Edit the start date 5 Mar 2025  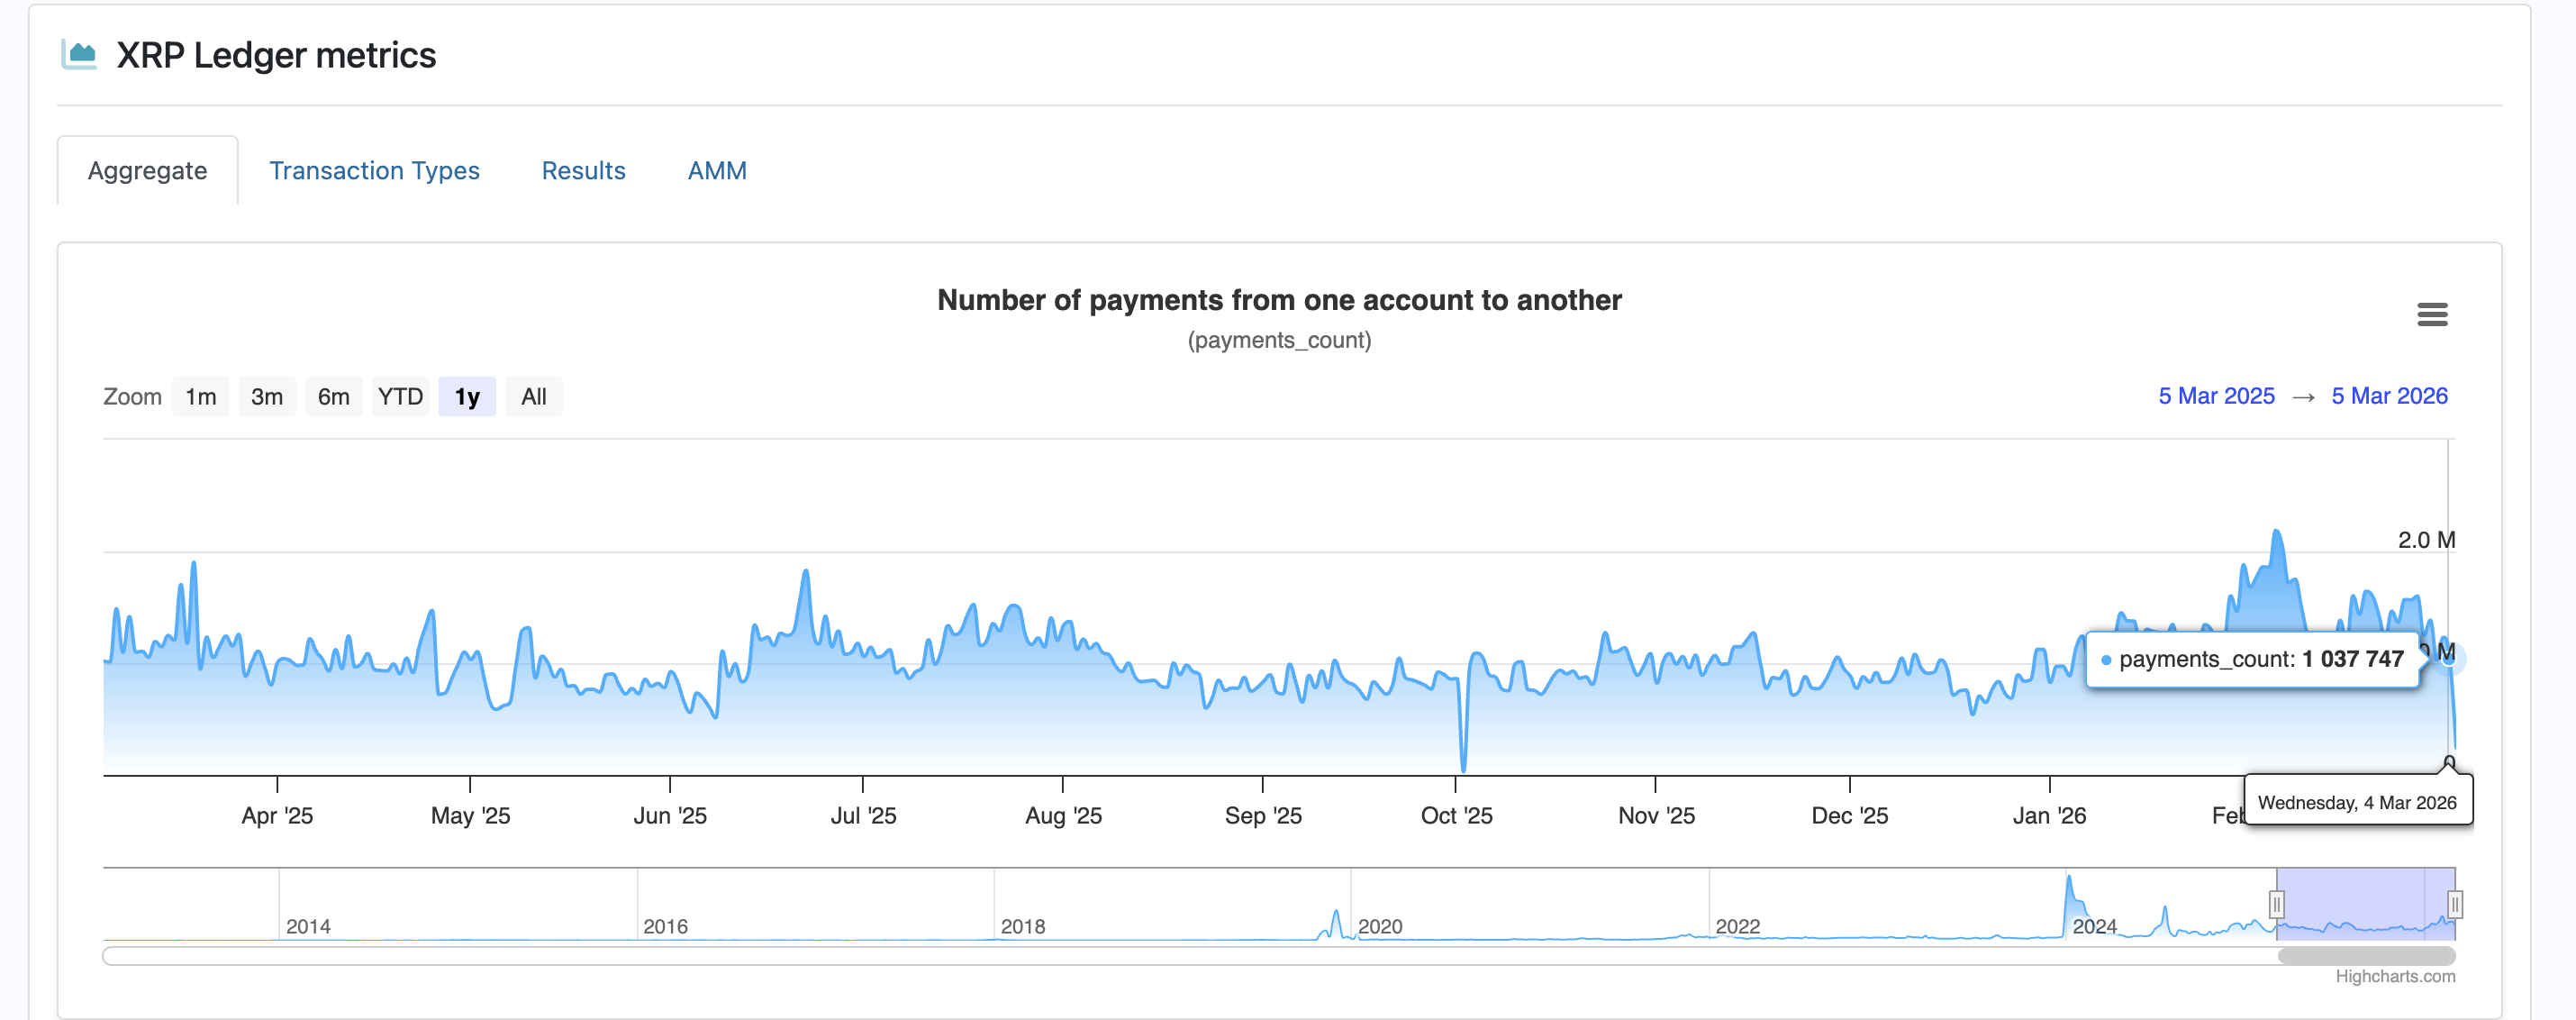pyautogui.click(x=2216, y=396)
